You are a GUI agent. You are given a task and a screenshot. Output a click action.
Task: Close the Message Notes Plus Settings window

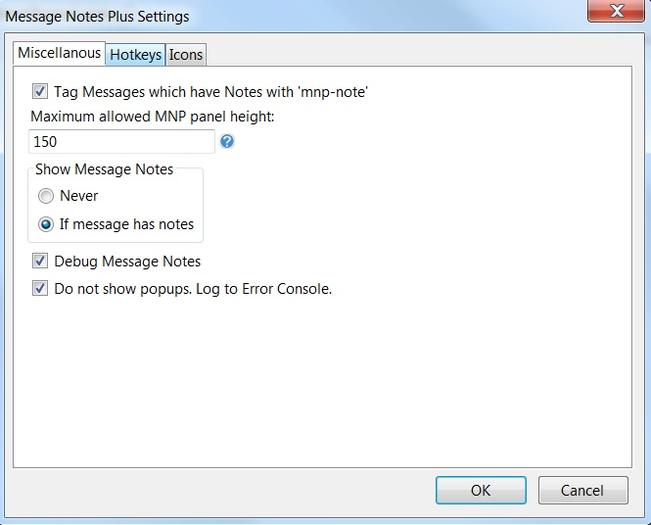pyautogui.click(x=616, y=11)
